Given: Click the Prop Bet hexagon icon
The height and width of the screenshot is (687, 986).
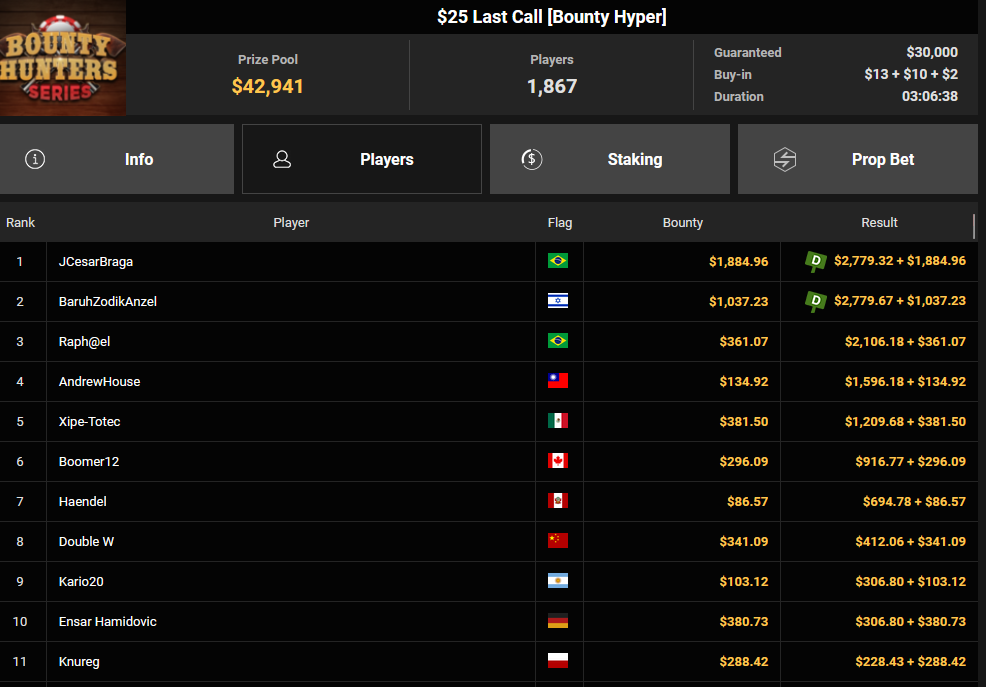Looking at the screenshot, I should [x=785, y=159].
